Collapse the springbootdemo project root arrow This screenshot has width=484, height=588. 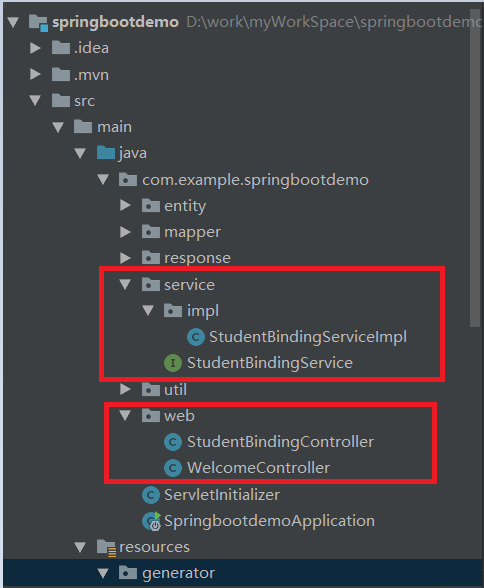(13, 22)
